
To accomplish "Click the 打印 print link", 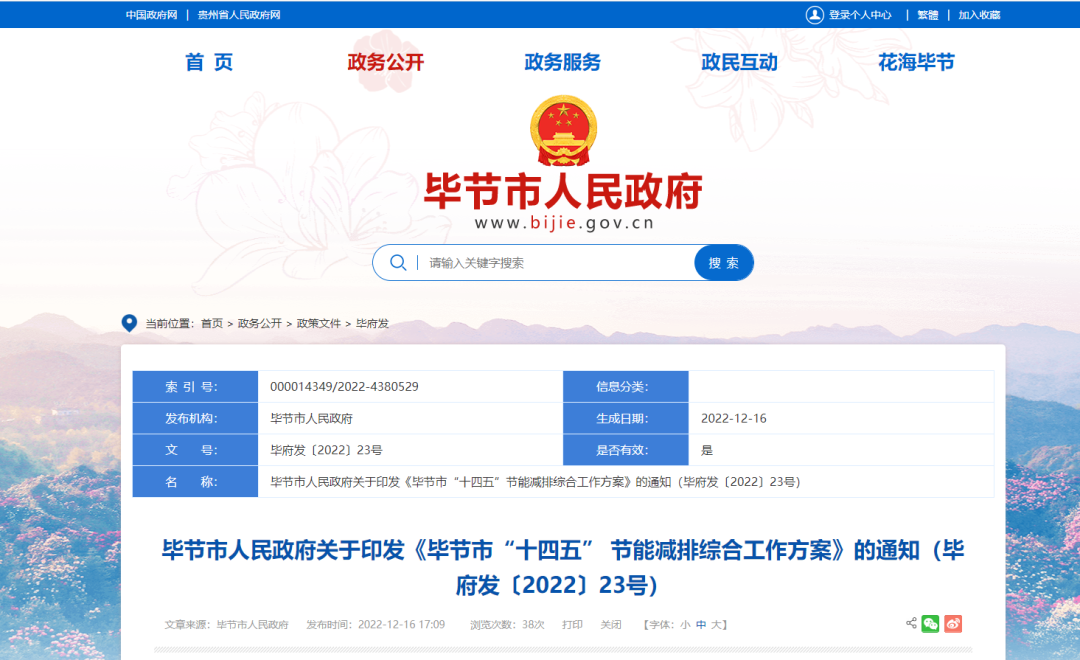I will 572,625.
